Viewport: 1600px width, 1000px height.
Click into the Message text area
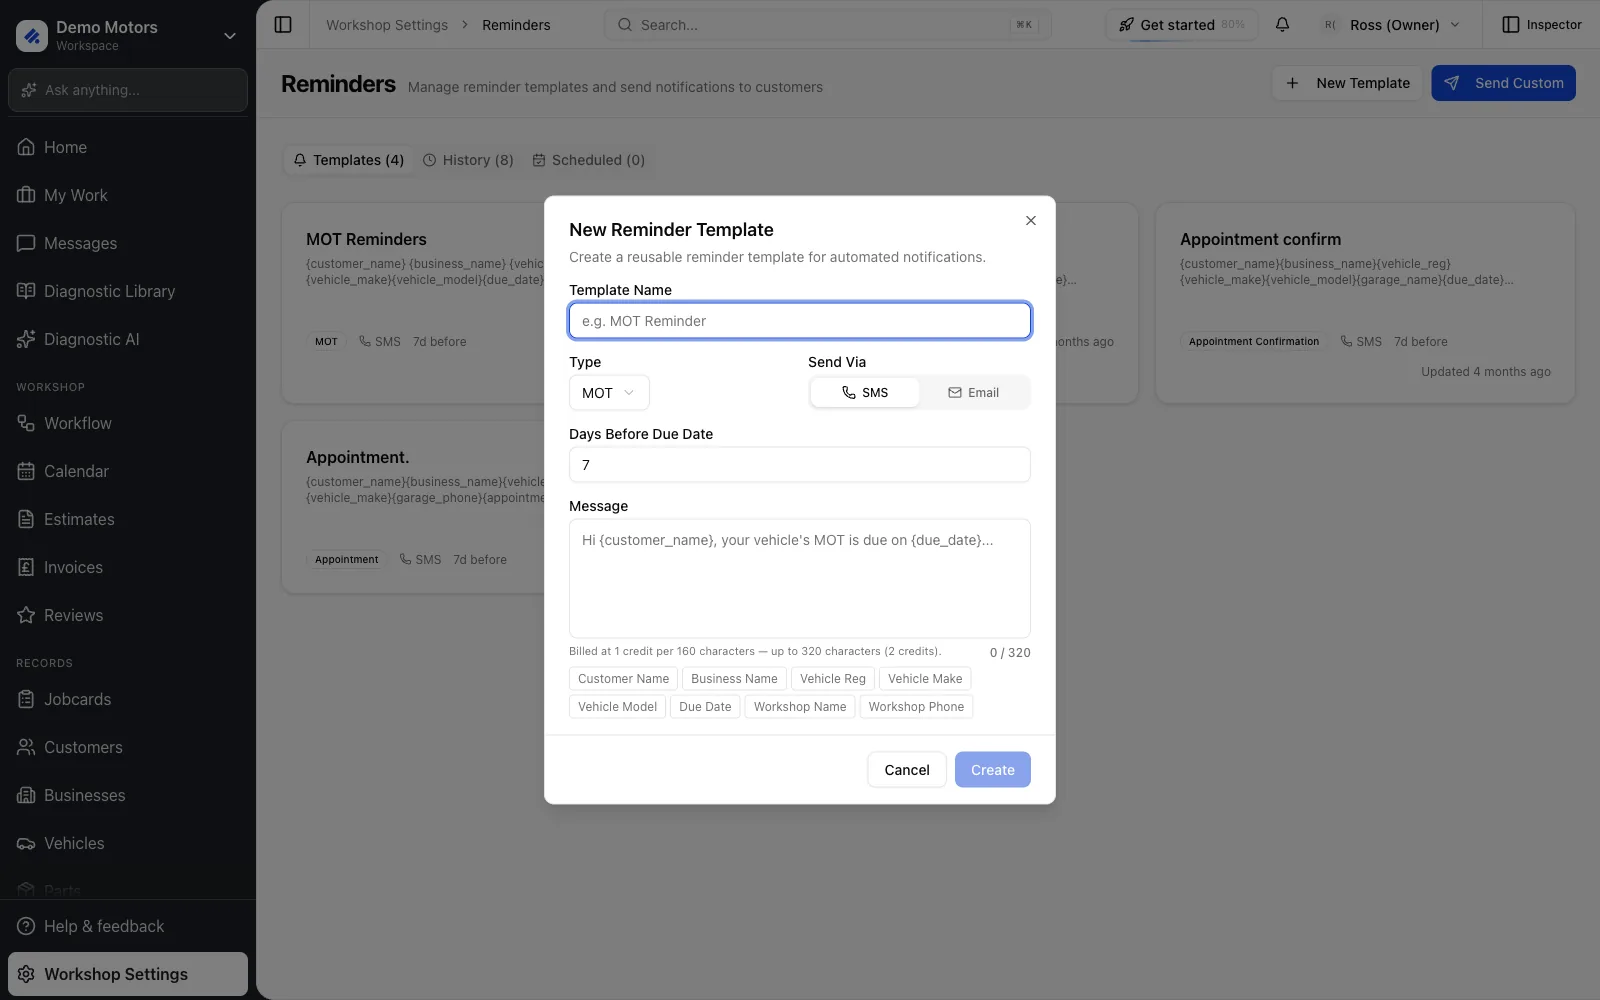tap(800, 578)
